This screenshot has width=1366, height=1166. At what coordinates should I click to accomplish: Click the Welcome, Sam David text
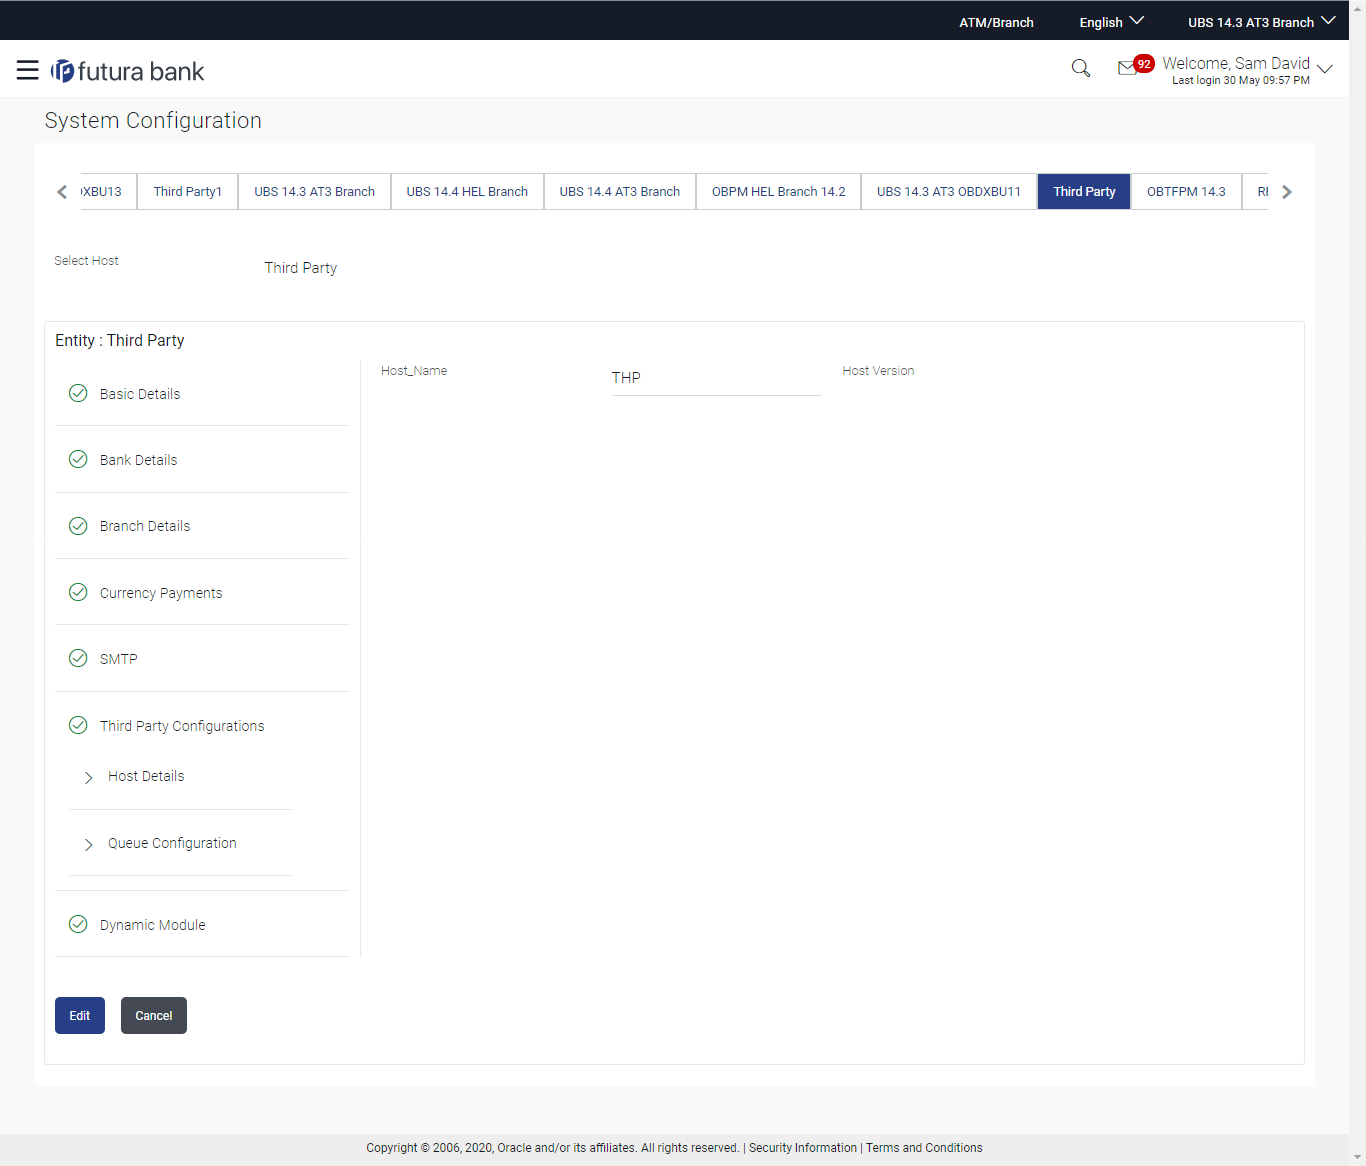coord(1236,63)
